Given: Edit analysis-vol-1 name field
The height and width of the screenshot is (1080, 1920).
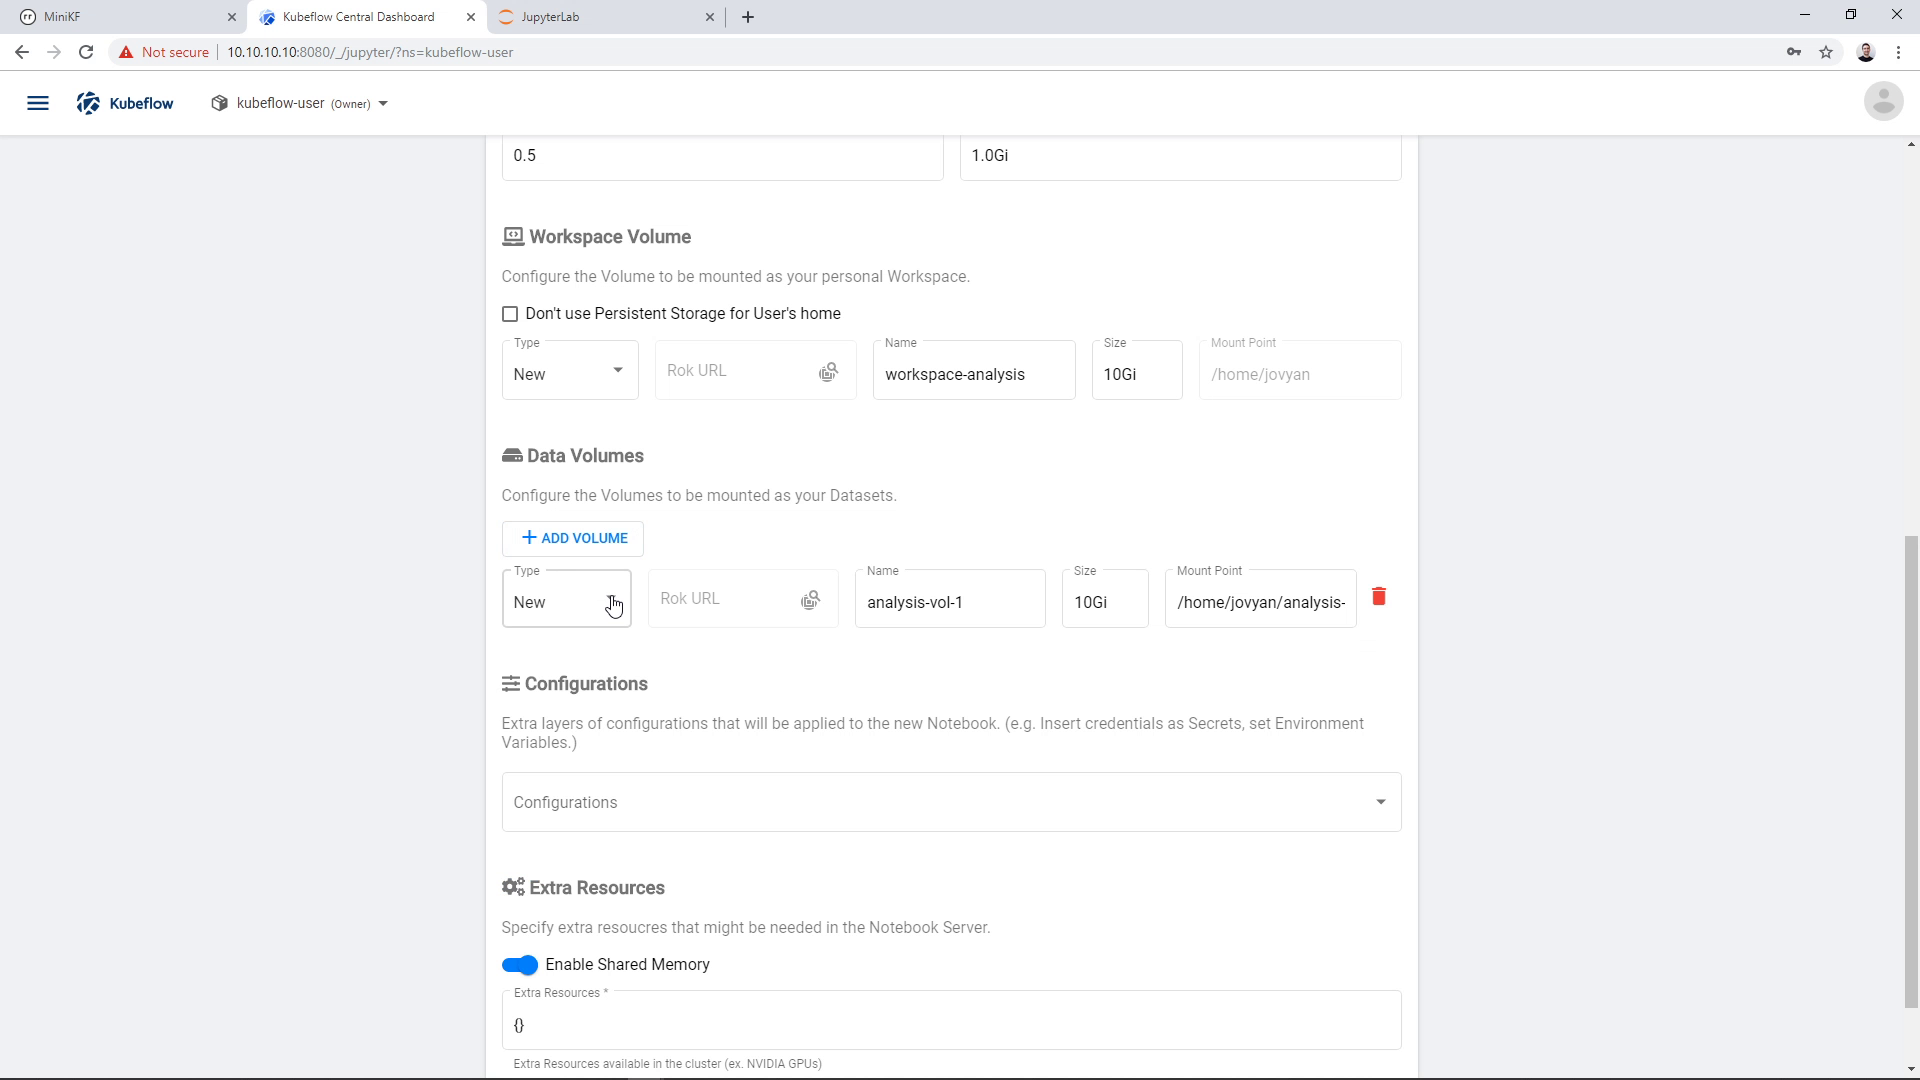Looking at the screenshot, I should [950, 599].
